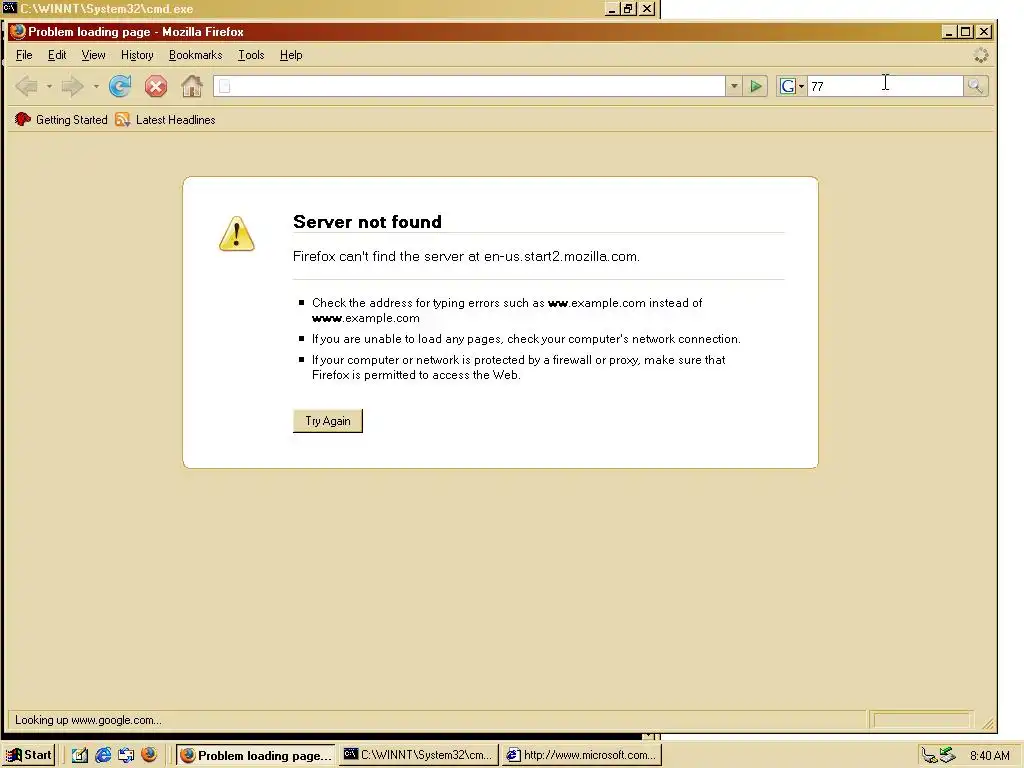Switch to microsoft.com Internet Explorer taskbar button

(582, 755)
